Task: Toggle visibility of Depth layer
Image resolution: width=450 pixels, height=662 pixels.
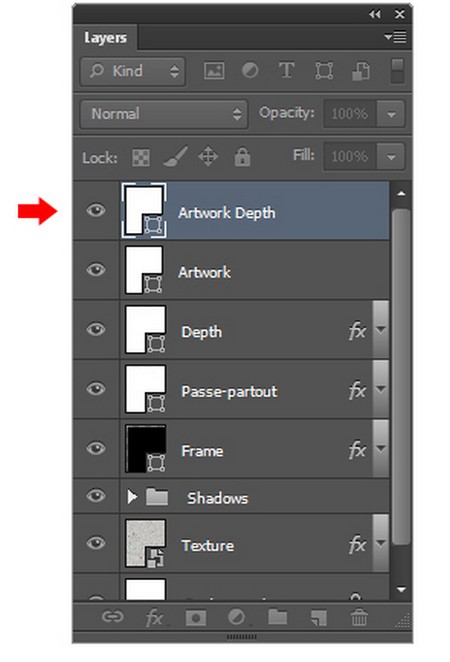Action: 96,329
